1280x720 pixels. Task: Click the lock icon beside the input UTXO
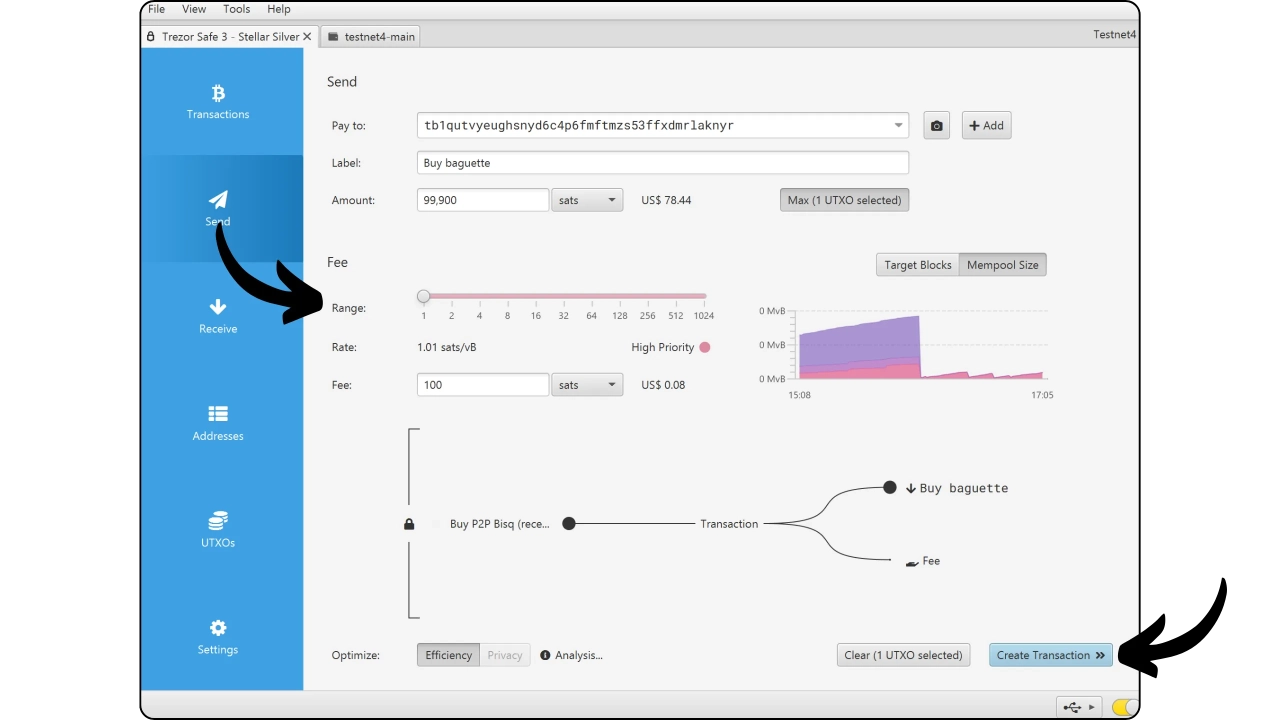tap(409, 524)
